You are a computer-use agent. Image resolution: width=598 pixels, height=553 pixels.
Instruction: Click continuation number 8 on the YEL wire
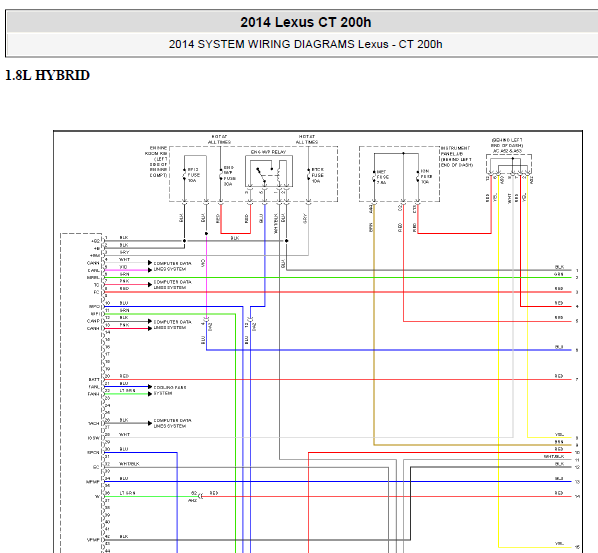(577, 438)
